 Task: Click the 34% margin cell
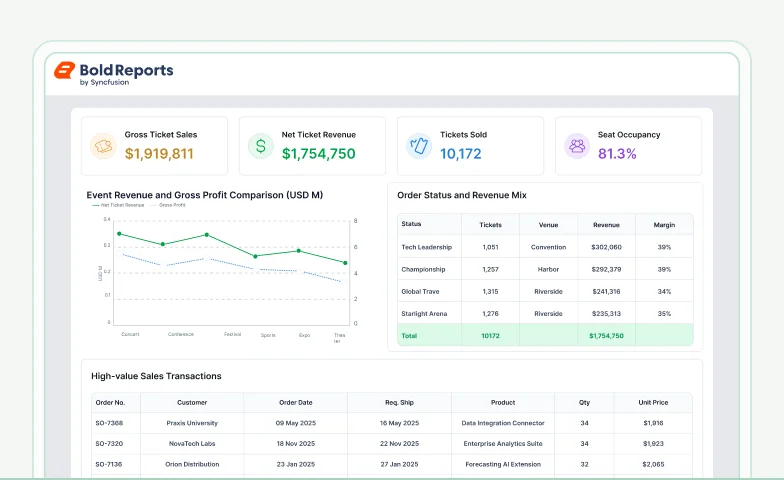point(664,292)
